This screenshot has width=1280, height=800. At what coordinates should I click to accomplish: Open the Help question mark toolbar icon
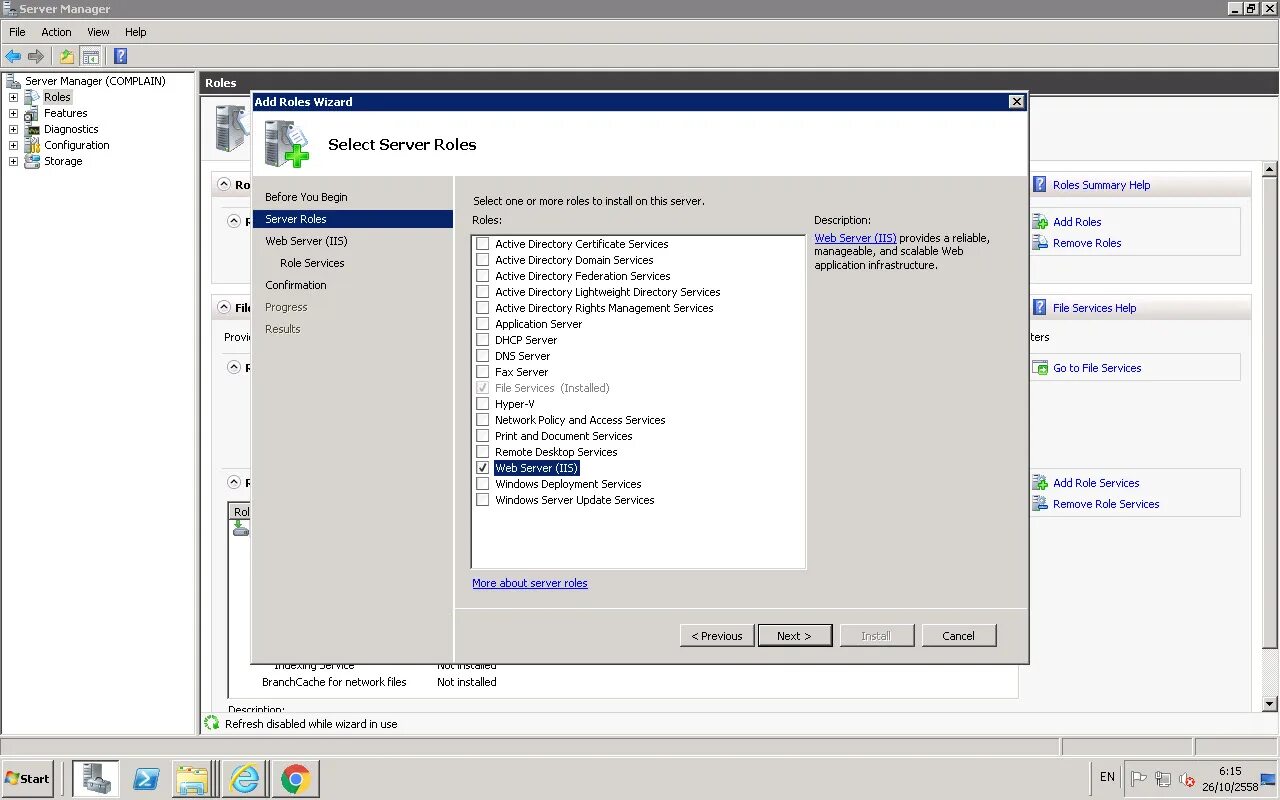[x=120, y=56]
